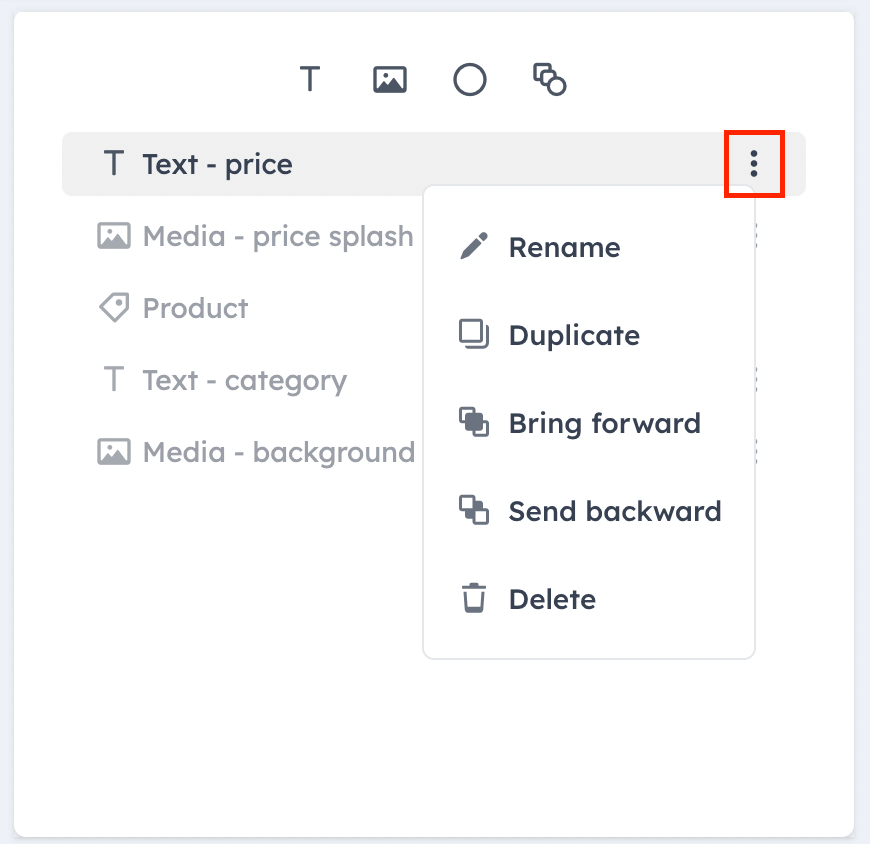Image resolution: width=870 pixels, height=844 pixels.
Task: Select the Product layer
Action: pos(173,308)
